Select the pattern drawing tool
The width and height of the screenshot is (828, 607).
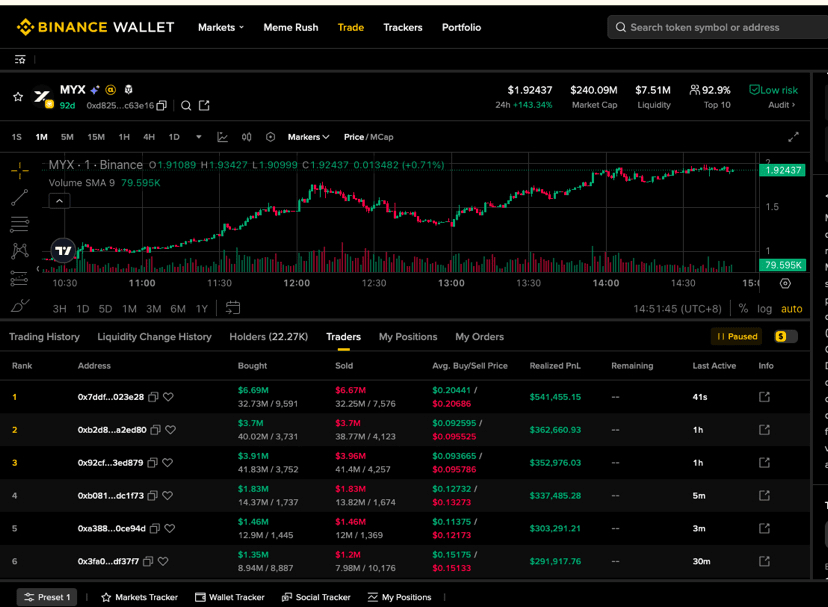20,250
